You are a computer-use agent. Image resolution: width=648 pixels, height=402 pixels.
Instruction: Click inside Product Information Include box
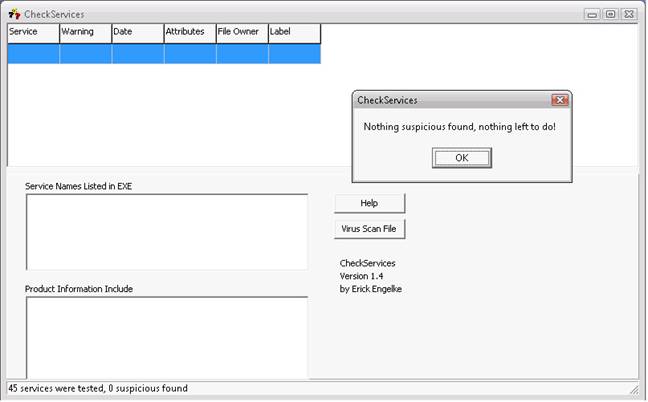pos(167,338)
